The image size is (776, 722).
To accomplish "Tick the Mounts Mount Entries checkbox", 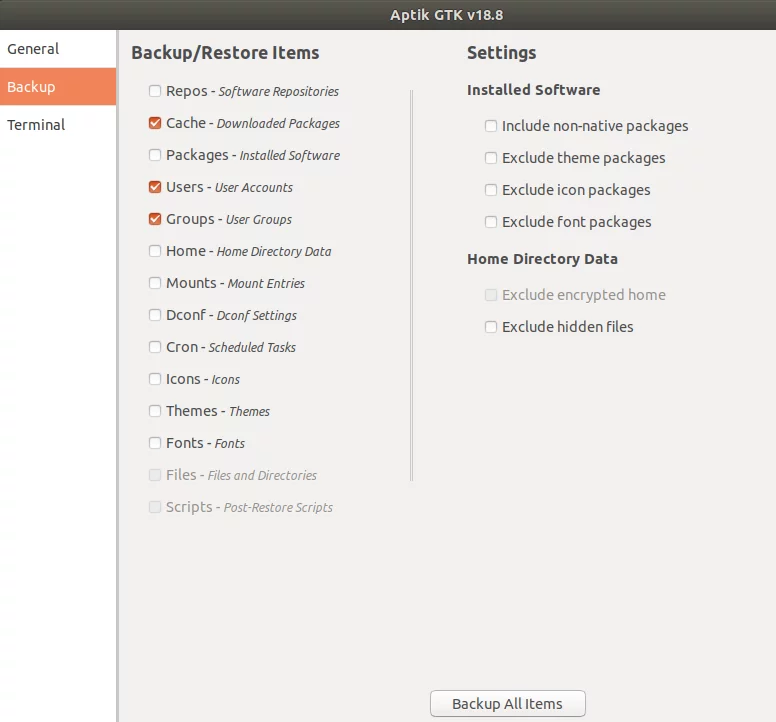I will click(155, 283).
